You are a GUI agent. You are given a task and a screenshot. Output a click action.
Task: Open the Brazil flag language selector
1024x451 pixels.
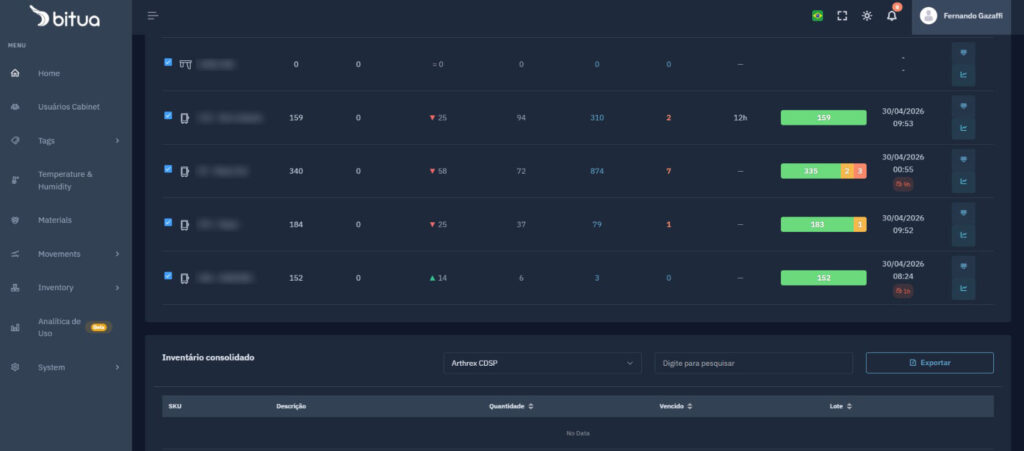(817, 16)
